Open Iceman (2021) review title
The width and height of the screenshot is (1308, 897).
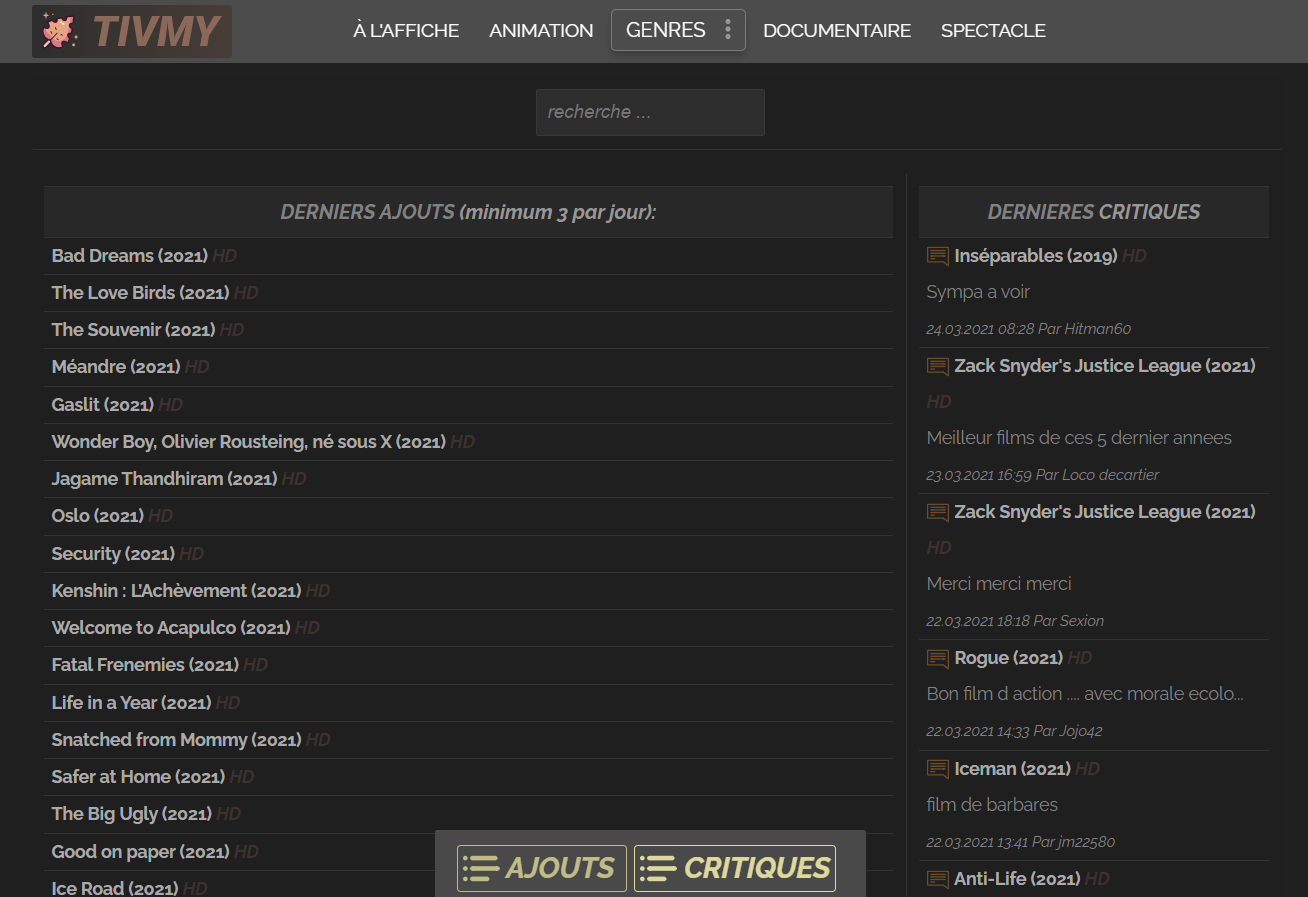click(1013, 769)
